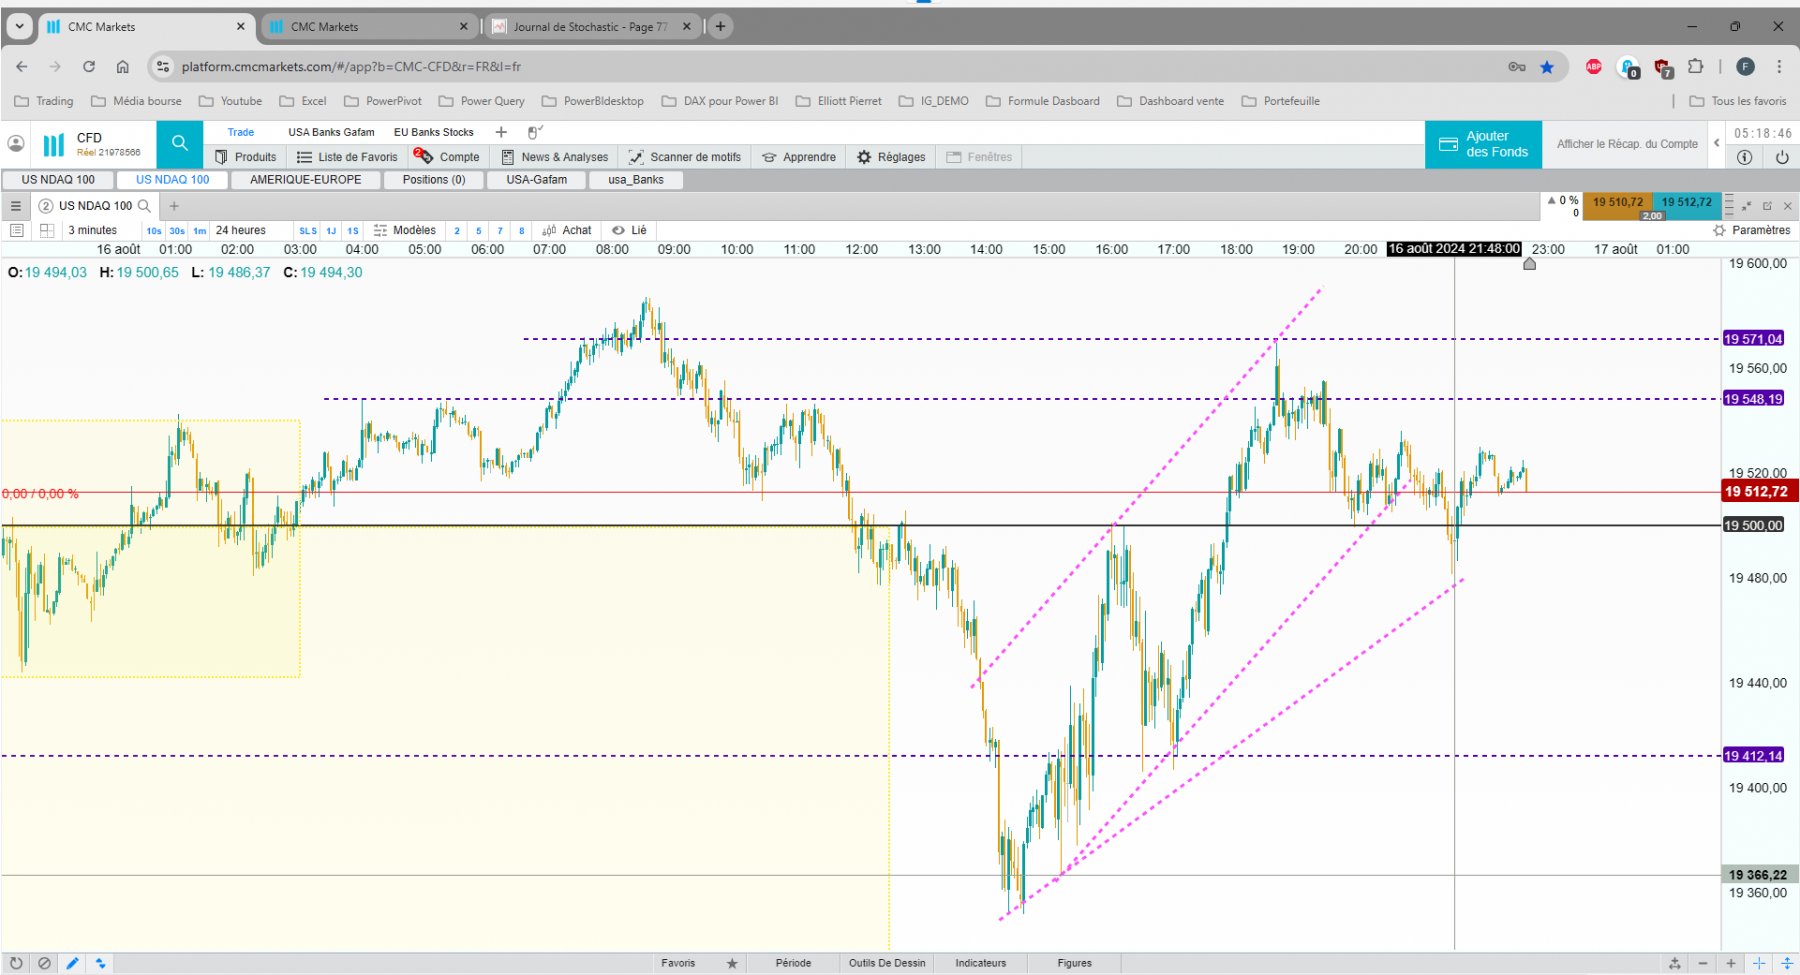Open the 3 minutes interval dropdown
This screenshot has width=1800, height=975.
click(94, 230)
